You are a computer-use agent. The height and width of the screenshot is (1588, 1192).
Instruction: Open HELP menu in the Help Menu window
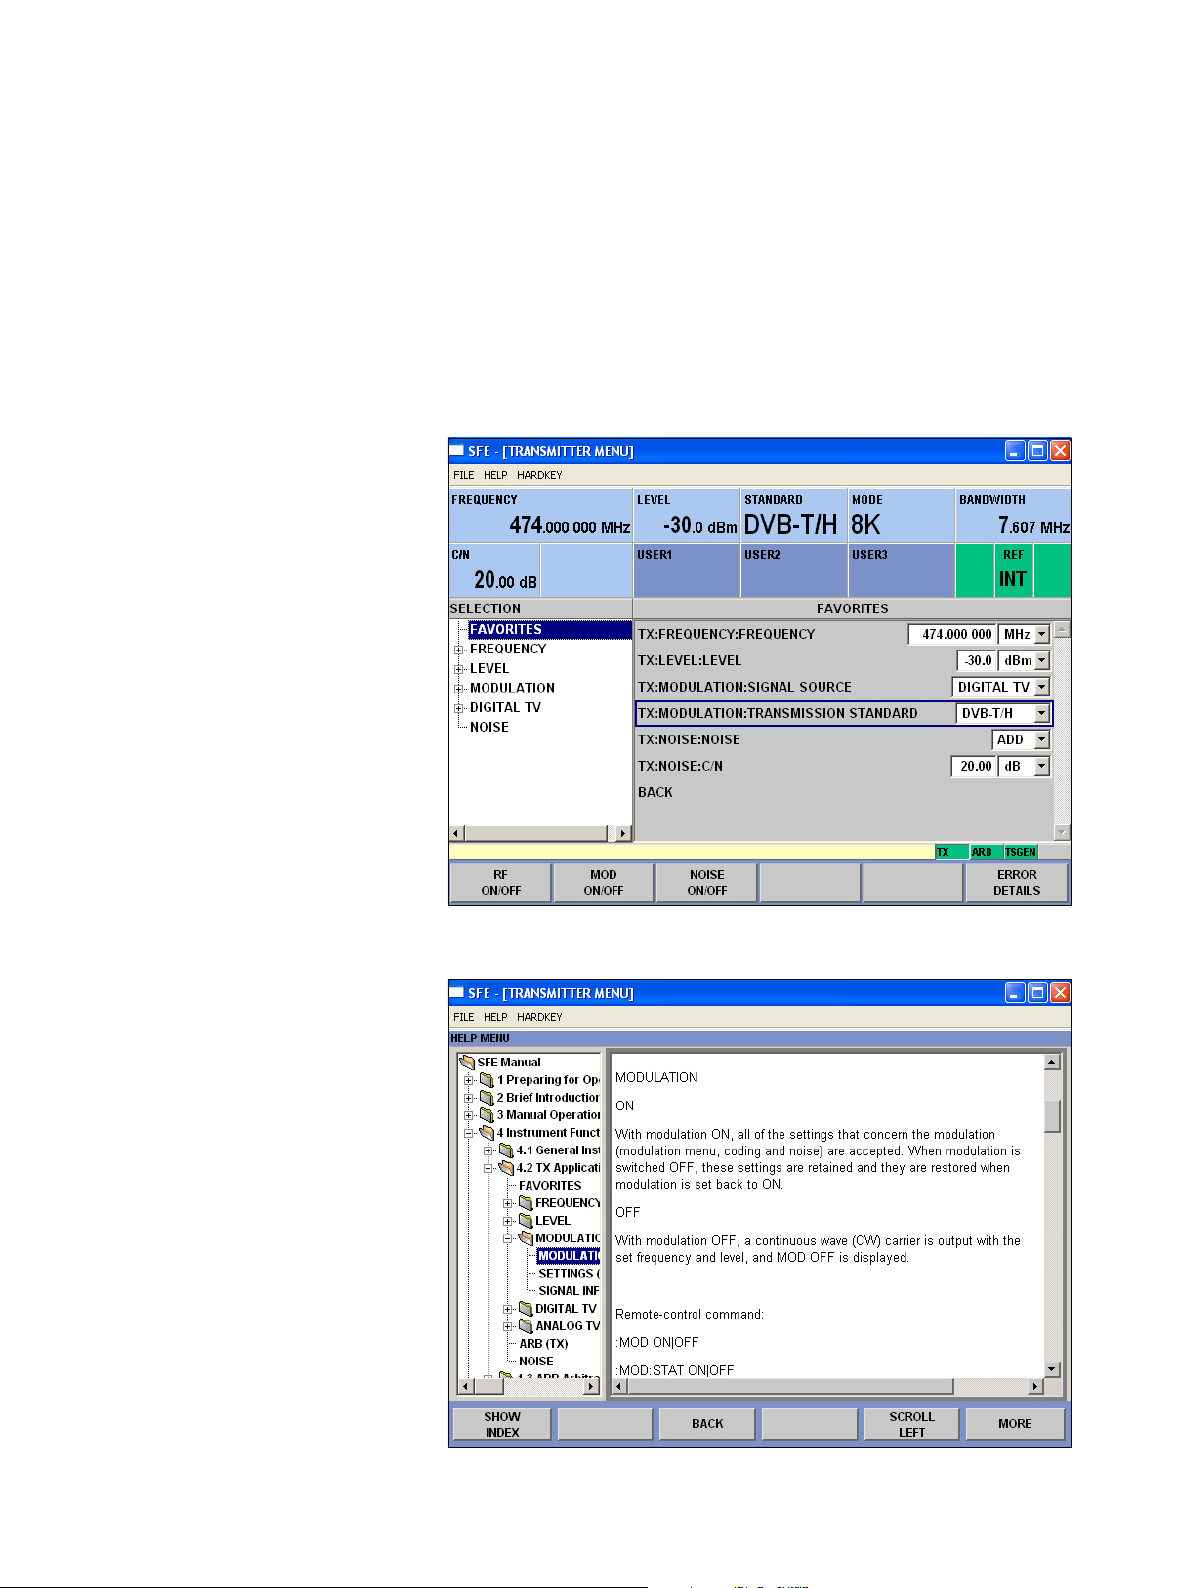tap(496, 1017)
